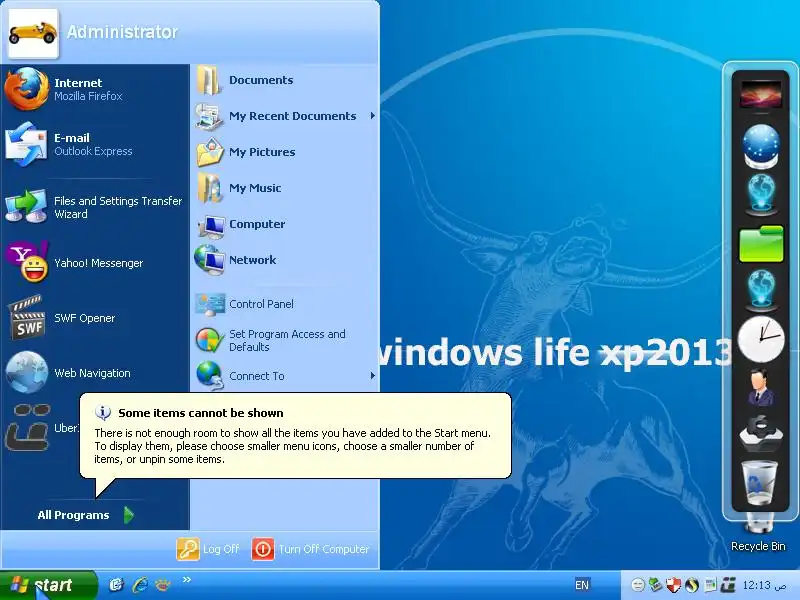Click the Uber sunglasses tray icon

click(x=728, y=585)
